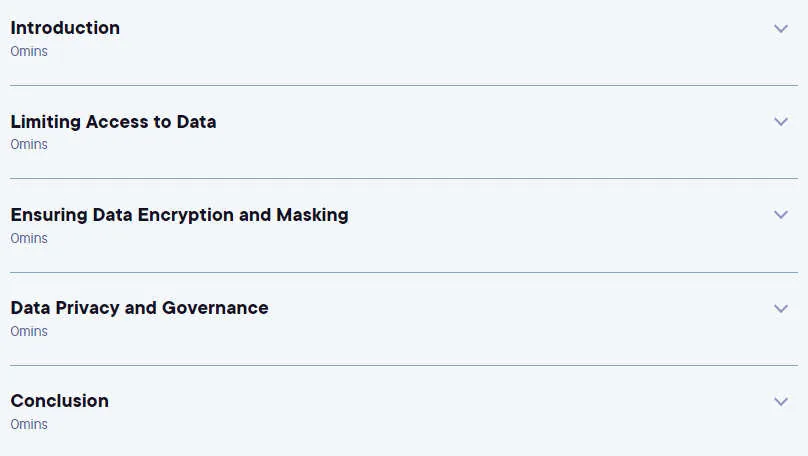
Task: Click the word Masking in the third heading
Action: tap(312, 215)
